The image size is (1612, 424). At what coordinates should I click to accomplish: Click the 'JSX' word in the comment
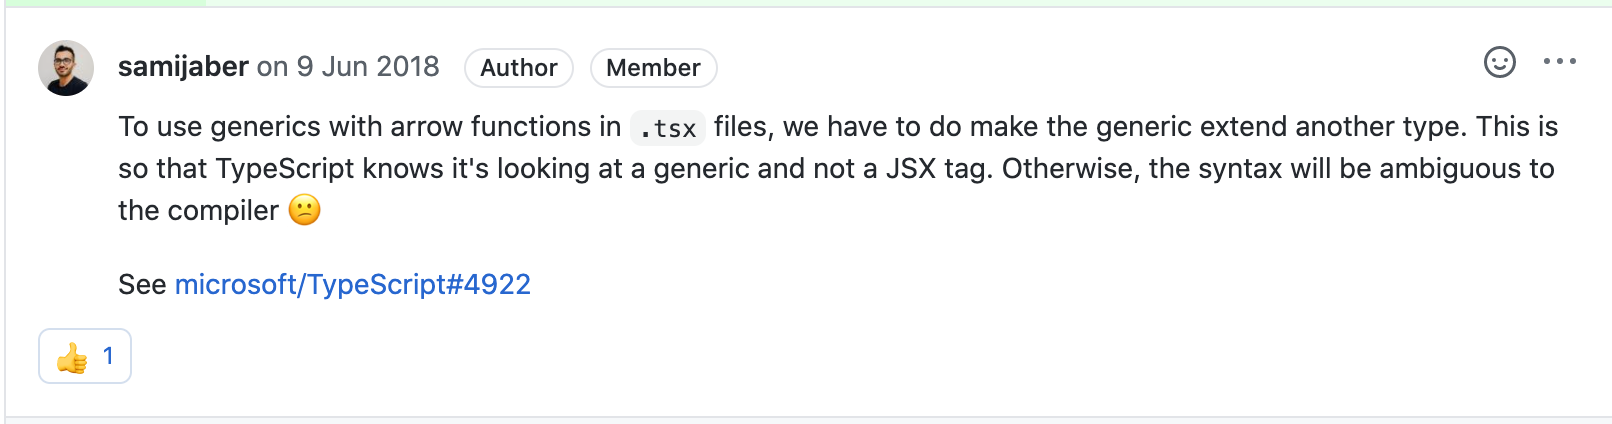pos(910,169)
